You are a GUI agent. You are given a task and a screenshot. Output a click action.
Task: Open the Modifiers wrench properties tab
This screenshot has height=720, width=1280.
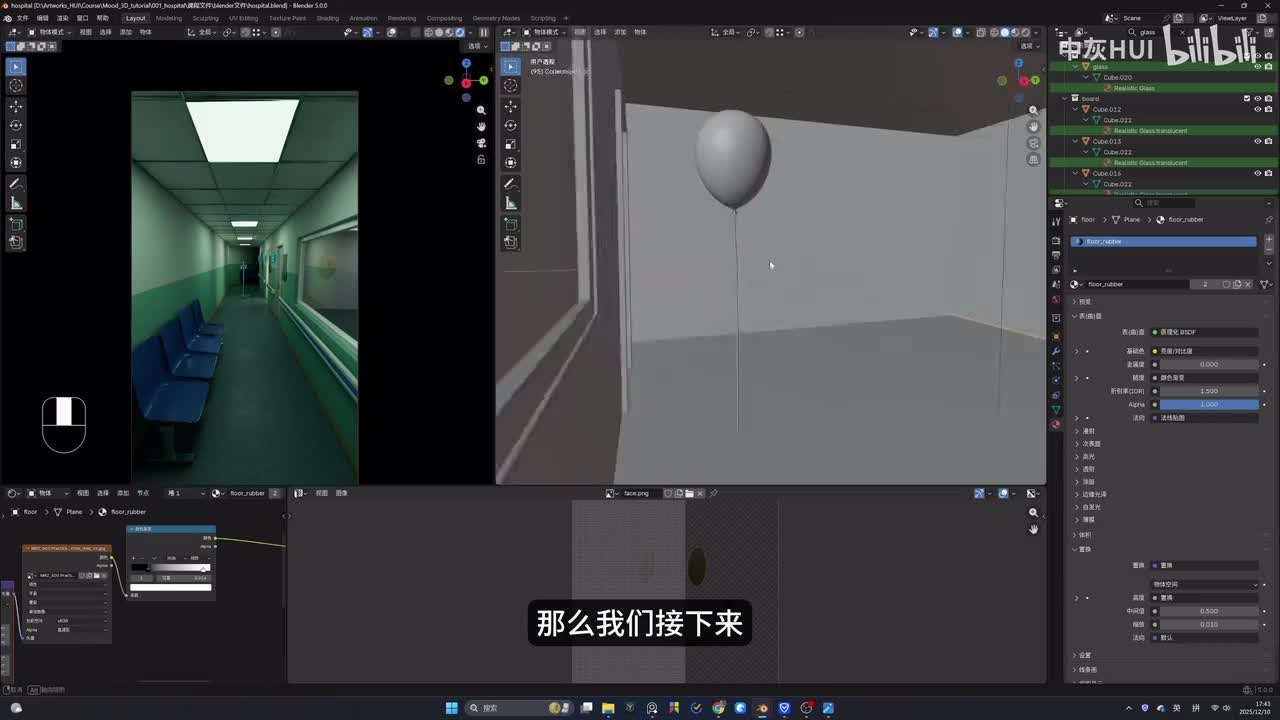tap(1055, 351)
